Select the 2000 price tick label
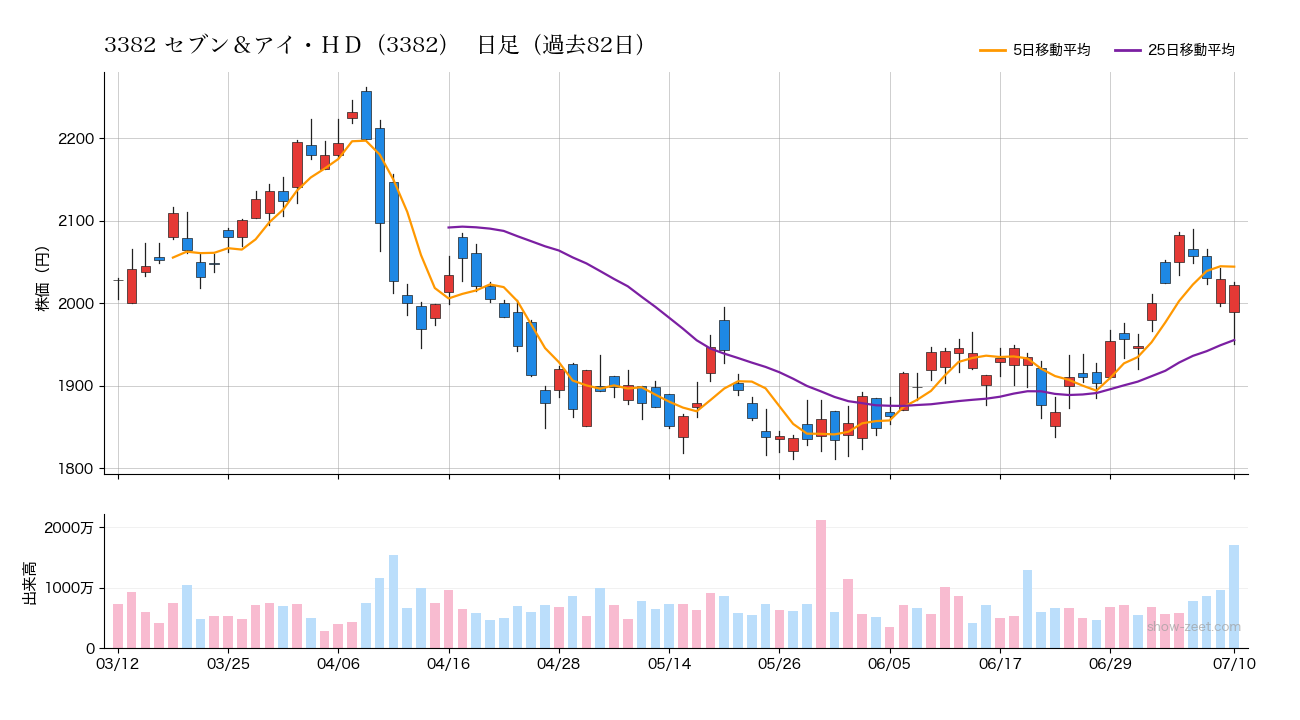 point(77,304)
